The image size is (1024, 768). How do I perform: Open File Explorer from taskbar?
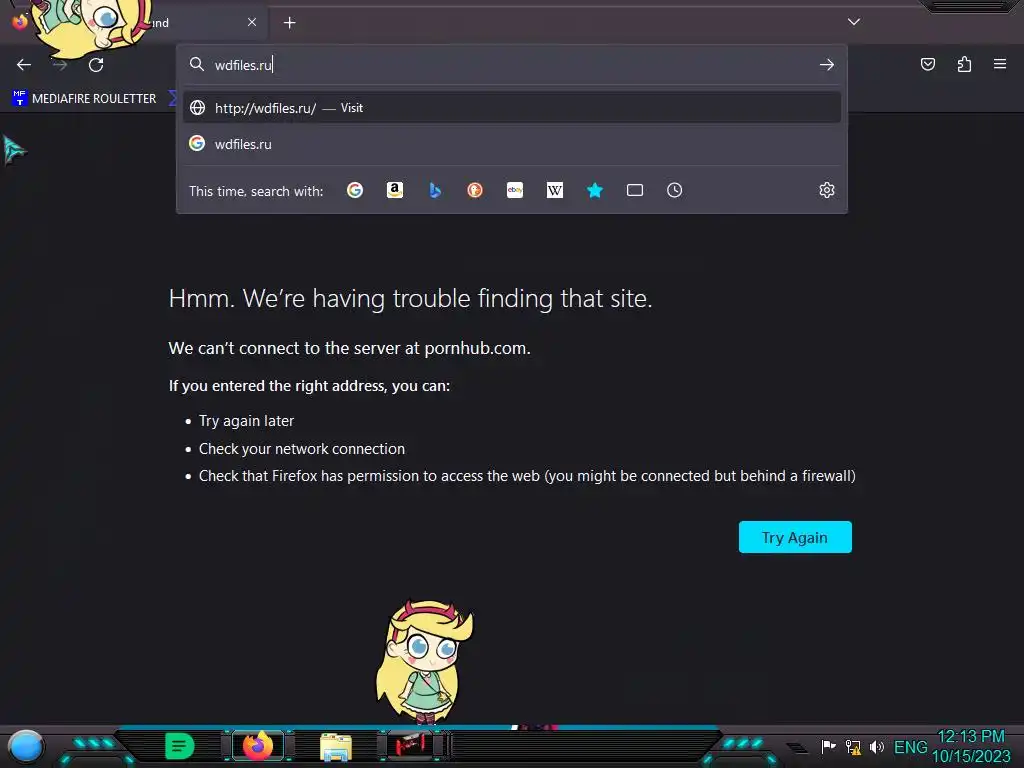(x=336, y=746)
